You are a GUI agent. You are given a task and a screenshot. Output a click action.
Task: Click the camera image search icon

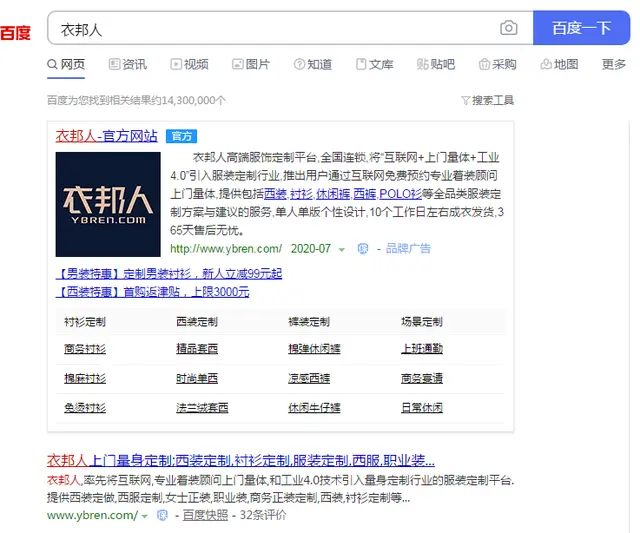click(x=509, y=28)
